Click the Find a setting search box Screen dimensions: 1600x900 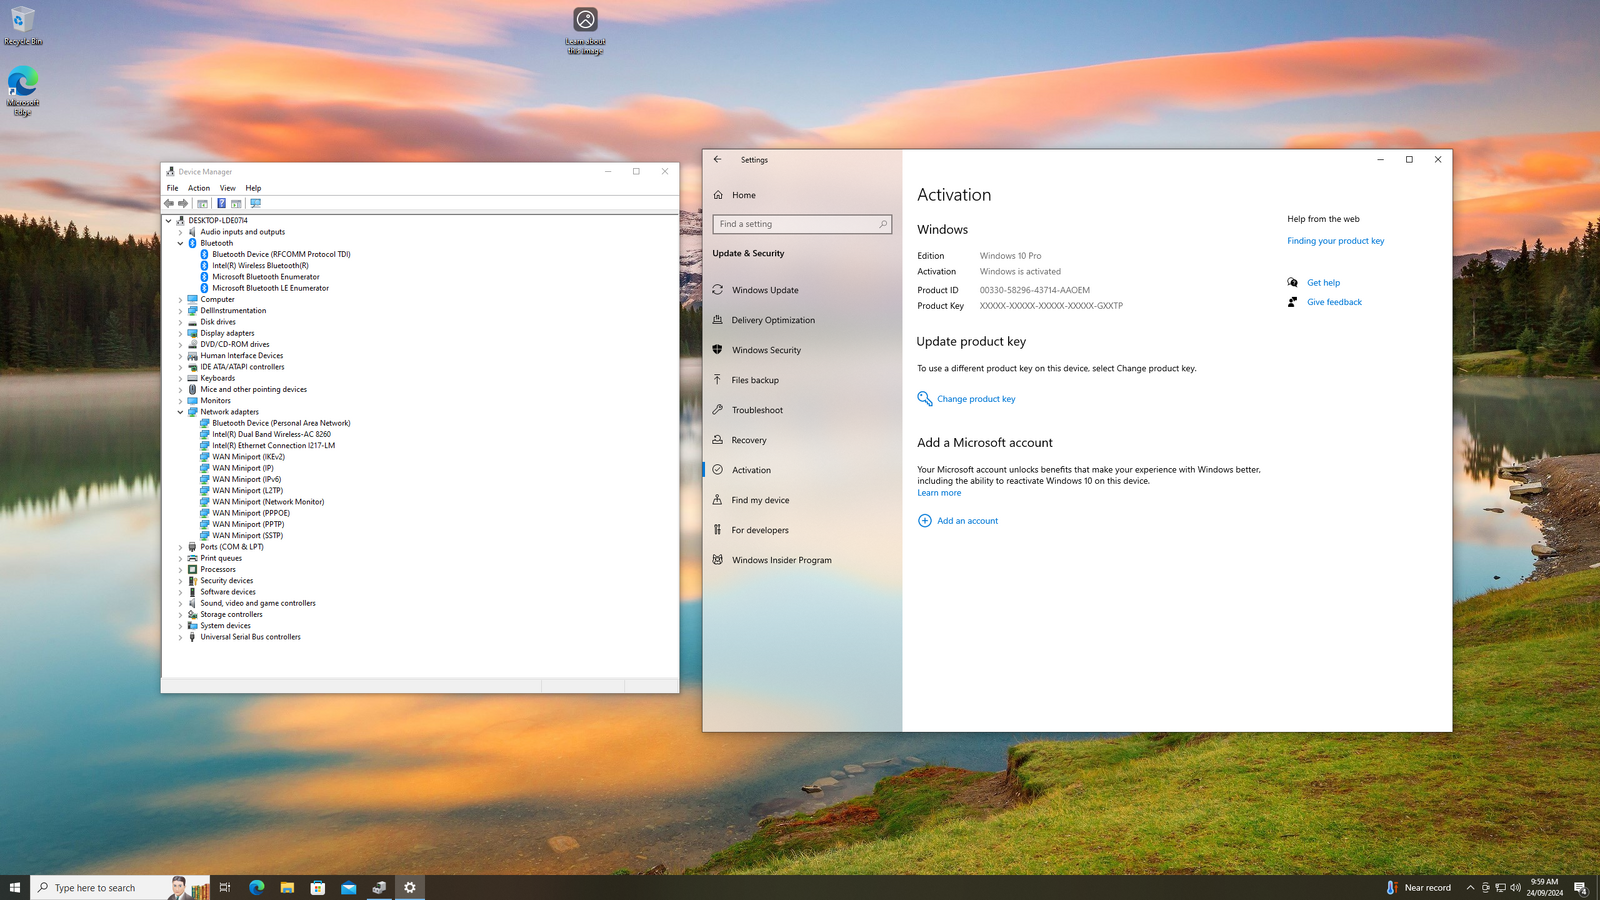pos(802,224)
